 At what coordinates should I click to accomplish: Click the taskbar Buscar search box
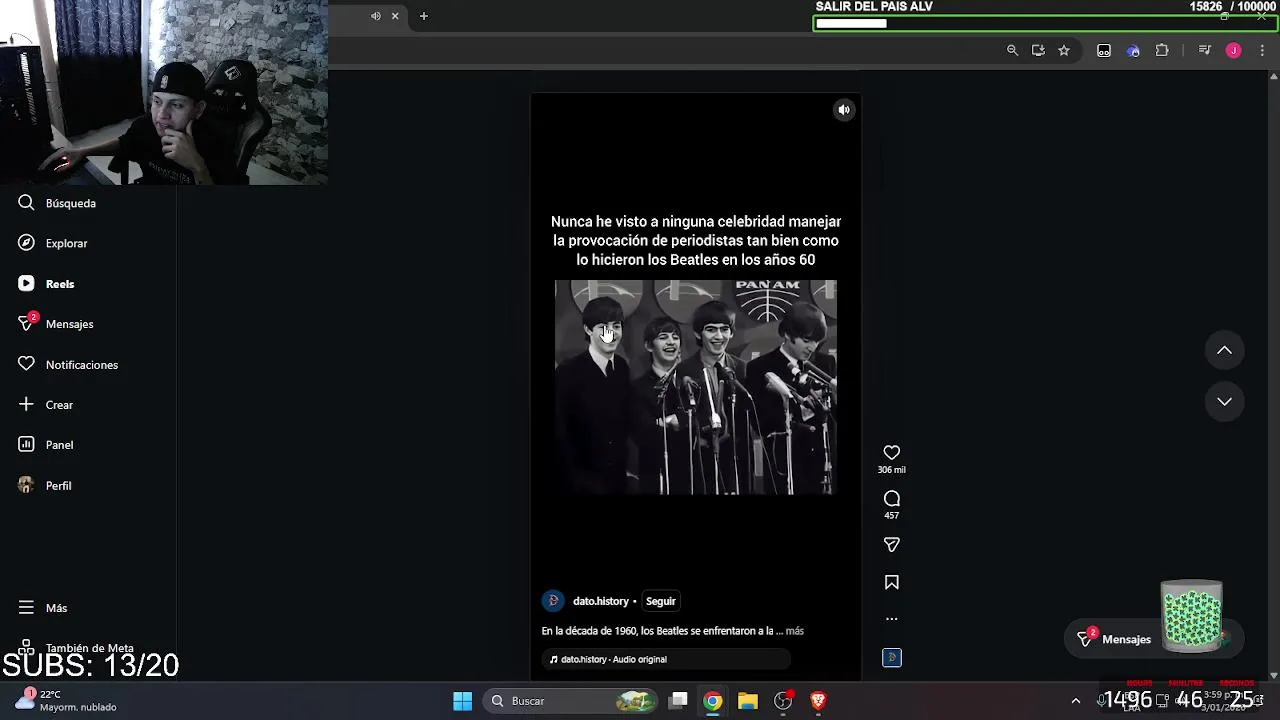573,701
